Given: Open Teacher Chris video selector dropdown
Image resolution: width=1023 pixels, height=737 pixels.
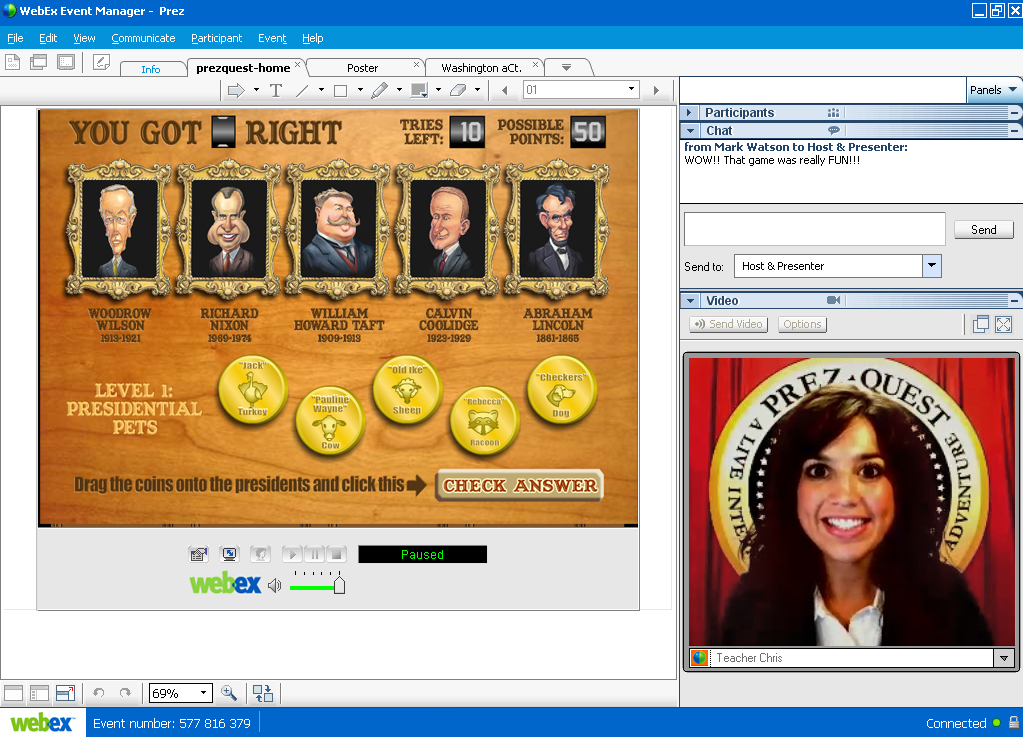Looking at the screenshot, I should (1003, 658).
